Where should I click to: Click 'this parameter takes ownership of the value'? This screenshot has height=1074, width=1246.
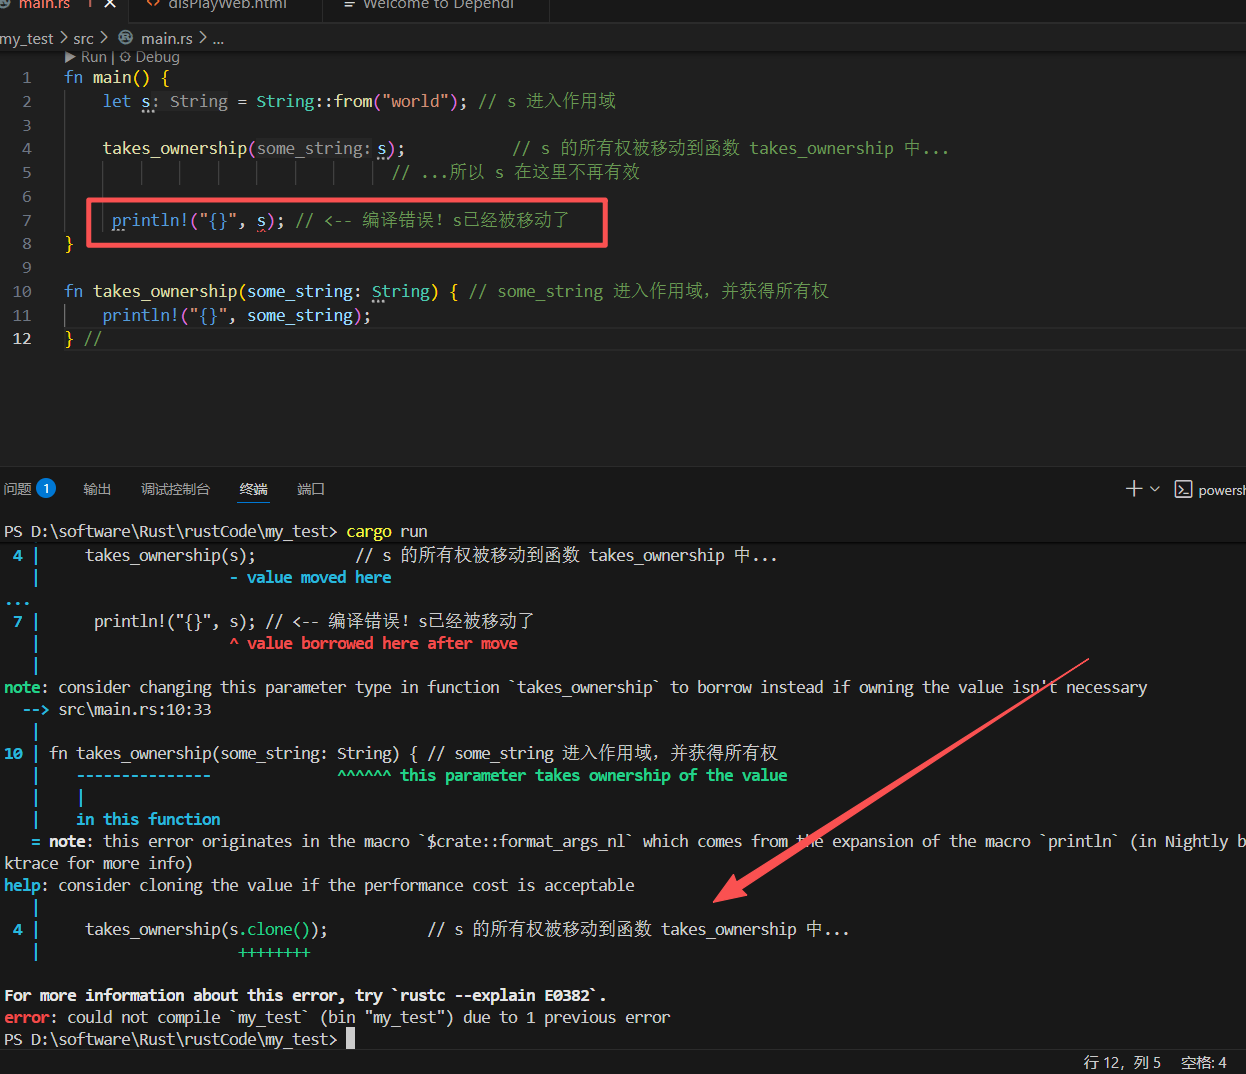594,775
